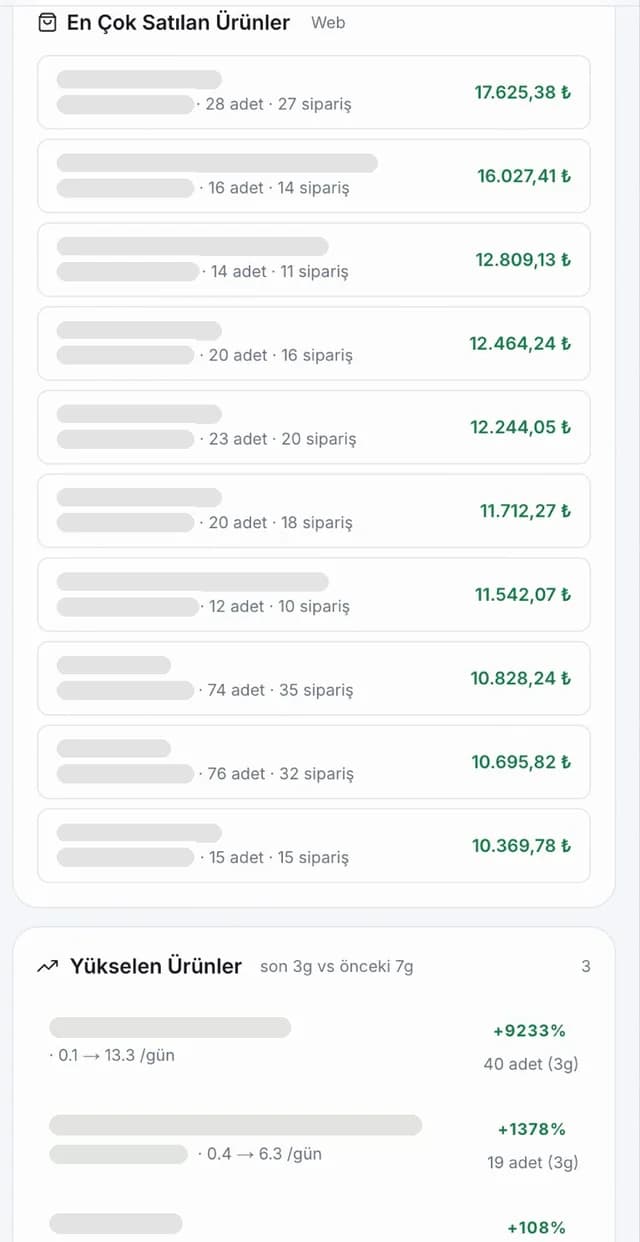Click the count 3 in Yükselen Ürünler header
The image size is (640, 1242).
coord(586,966)
